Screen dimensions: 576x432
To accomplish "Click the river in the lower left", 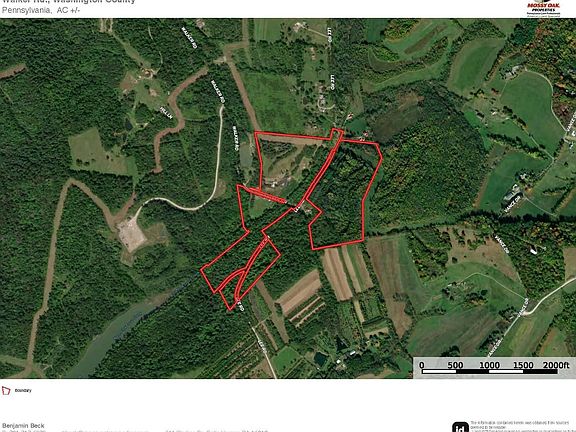I will pos(110,334).
